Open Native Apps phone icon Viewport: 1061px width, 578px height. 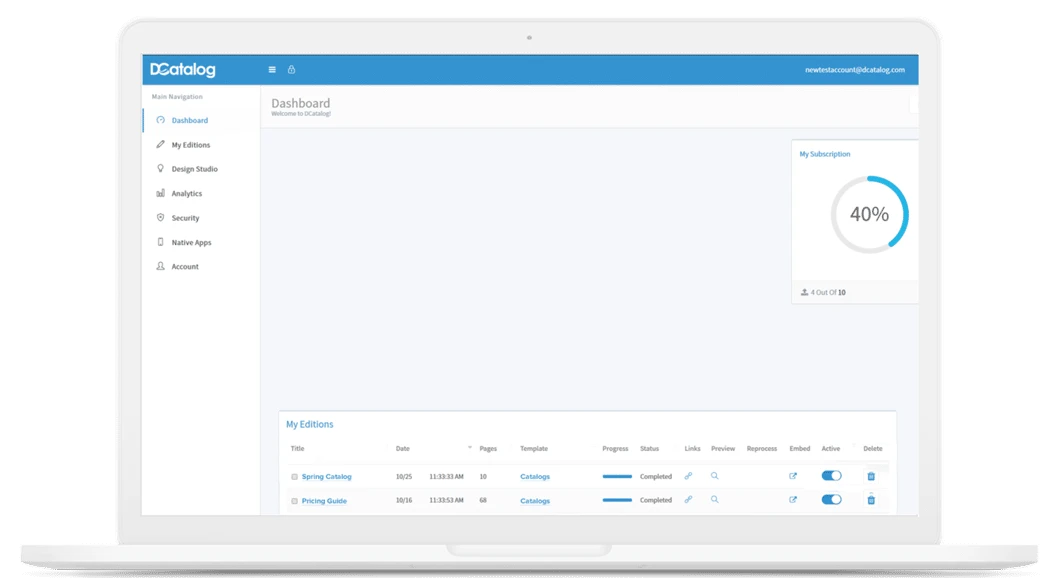161,242
